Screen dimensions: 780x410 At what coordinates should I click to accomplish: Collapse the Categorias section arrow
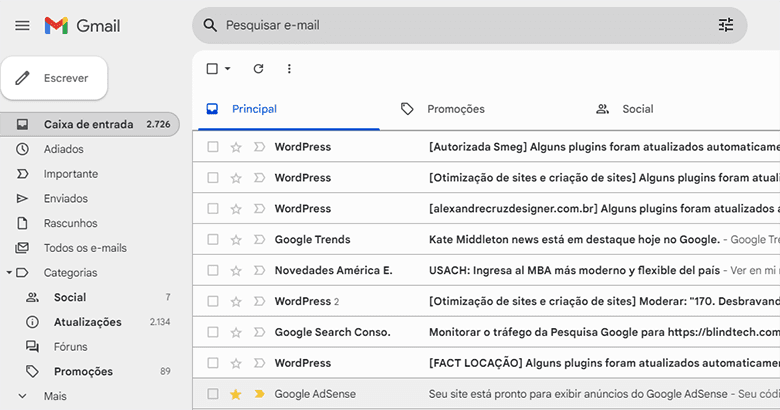[x=9, y=273]
